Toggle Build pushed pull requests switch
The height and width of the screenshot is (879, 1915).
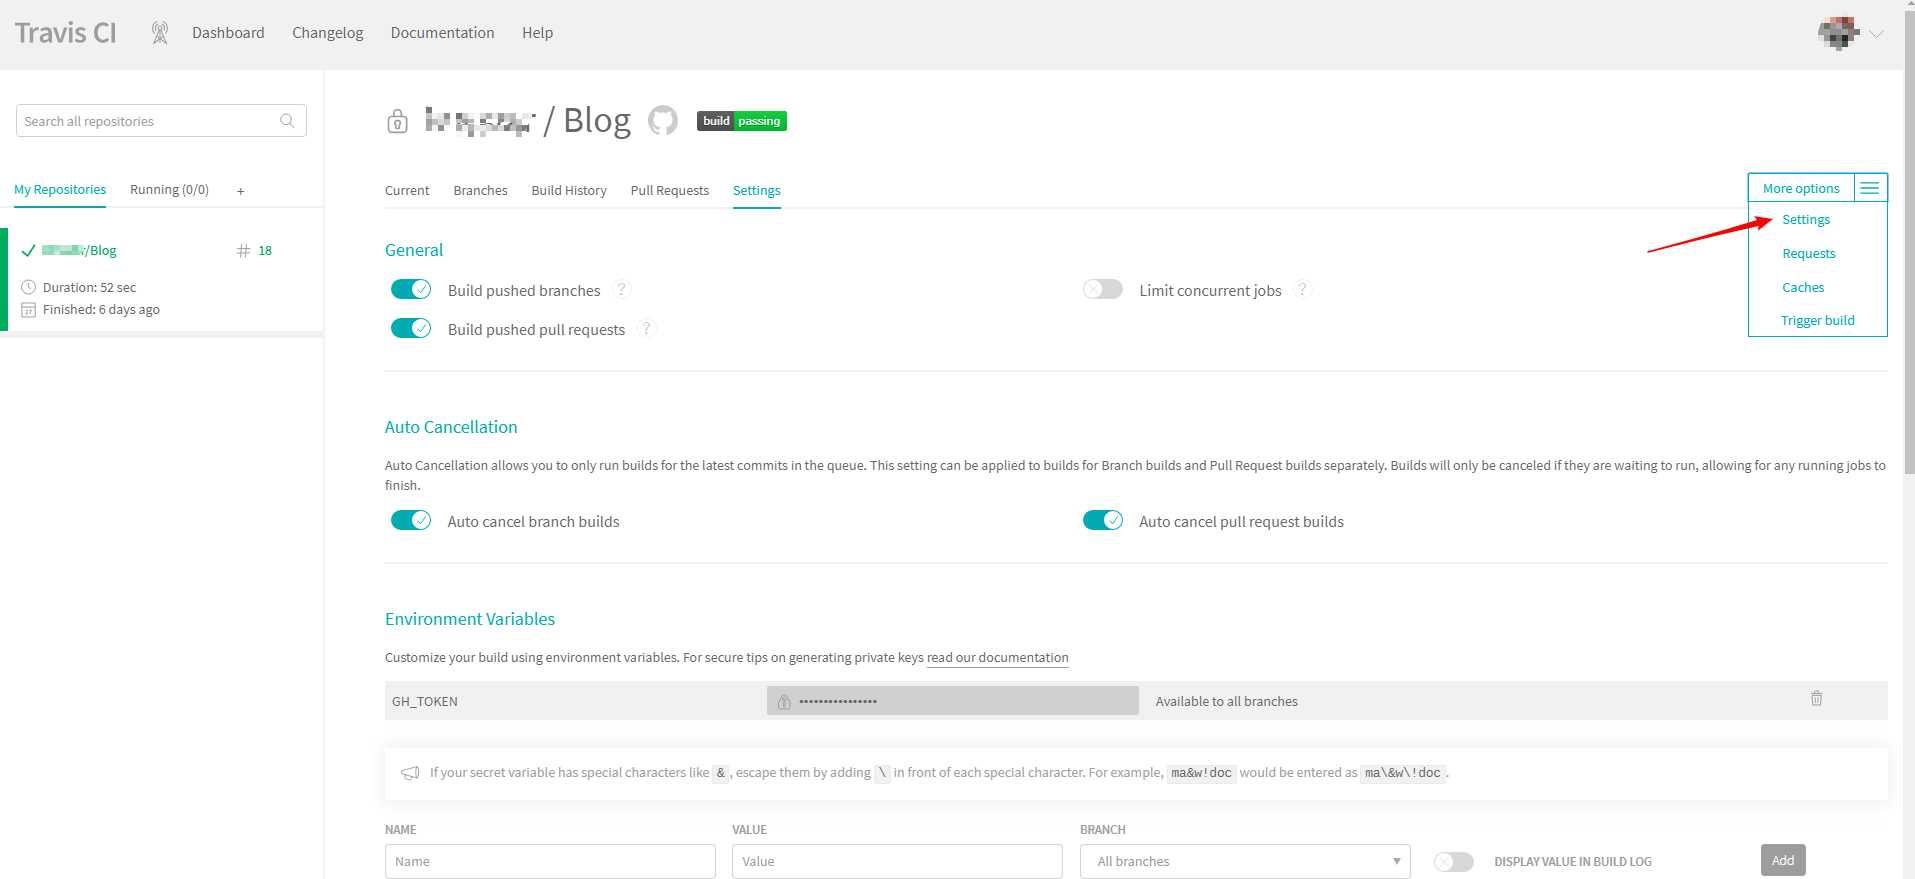tap(411, 328)
